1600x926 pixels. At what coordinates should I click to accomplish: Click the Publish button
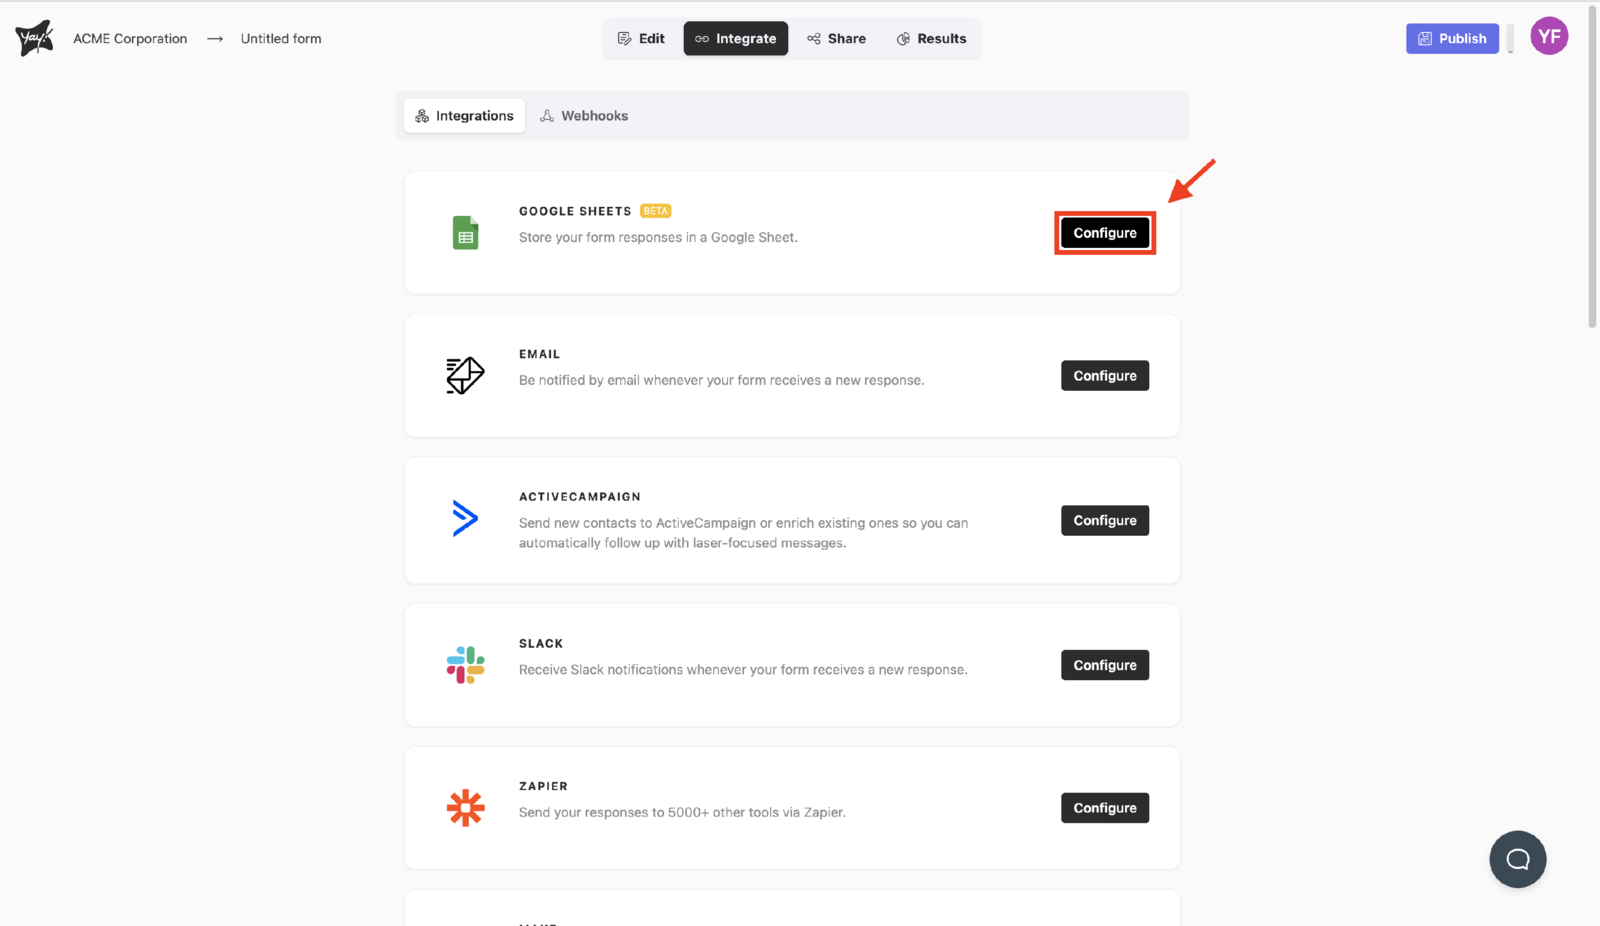1452,38
